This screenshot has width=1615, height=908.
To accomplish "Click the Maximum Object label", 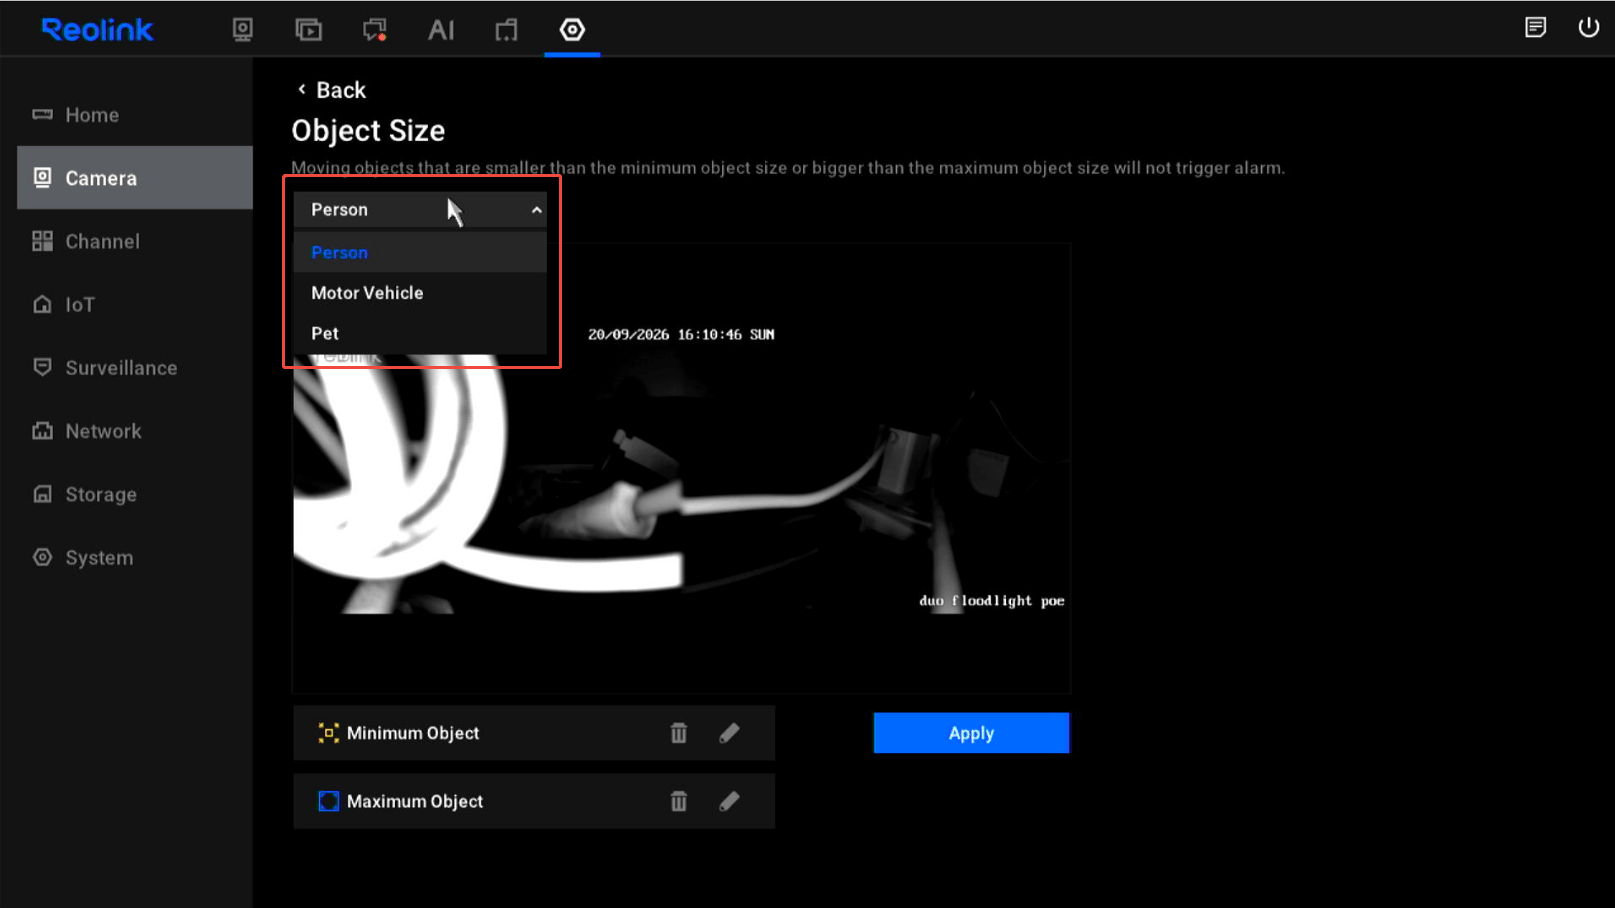I will (415, 801).
